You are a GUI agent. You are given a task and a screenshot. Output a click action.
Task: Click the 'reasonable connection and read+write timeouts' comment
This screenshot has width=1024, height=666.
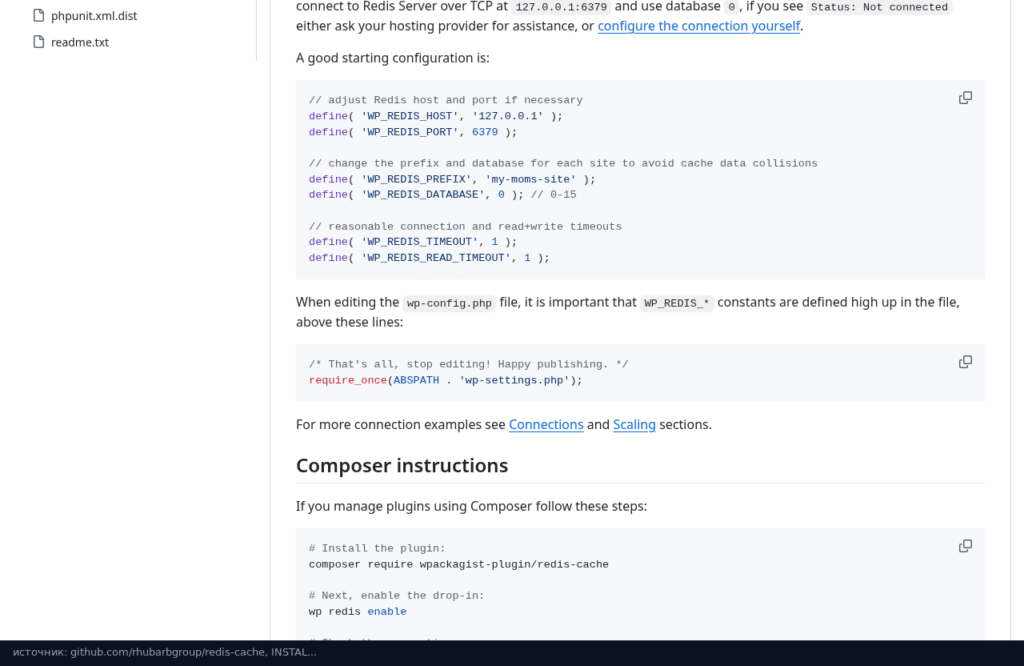(465, 227)
